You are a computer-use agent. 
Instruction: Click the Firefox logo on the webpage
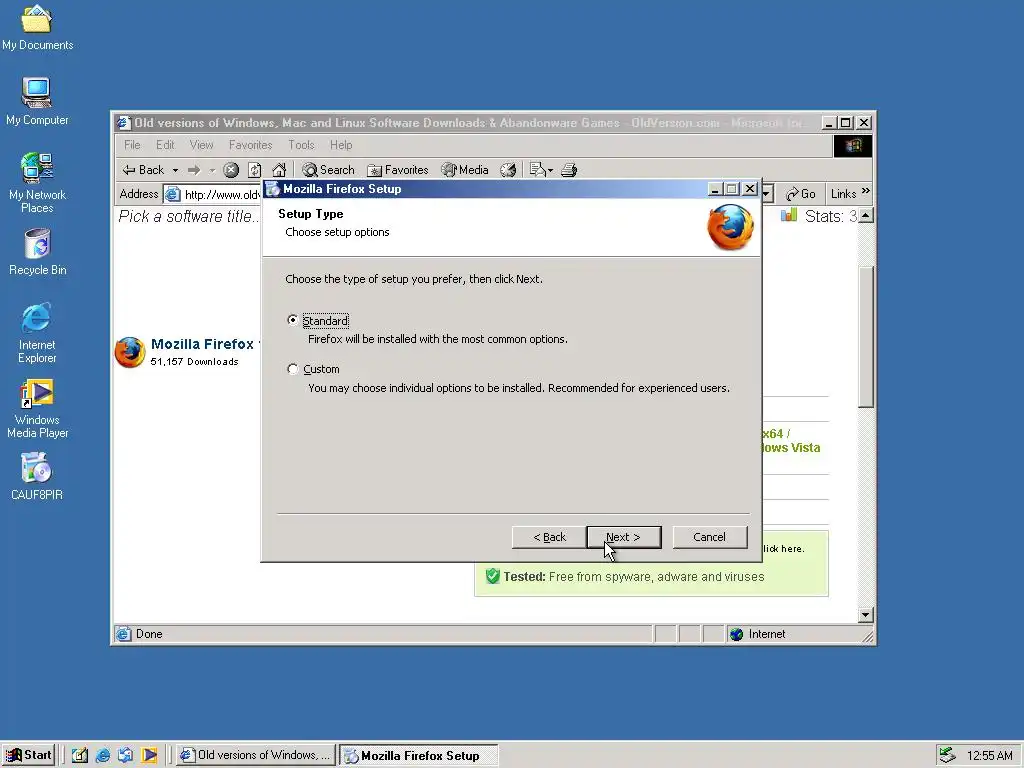point(130,352)
